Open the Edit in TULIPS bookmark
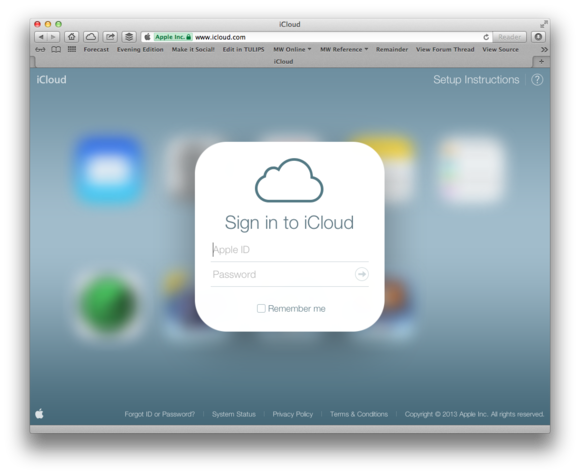 pos(243,49)
